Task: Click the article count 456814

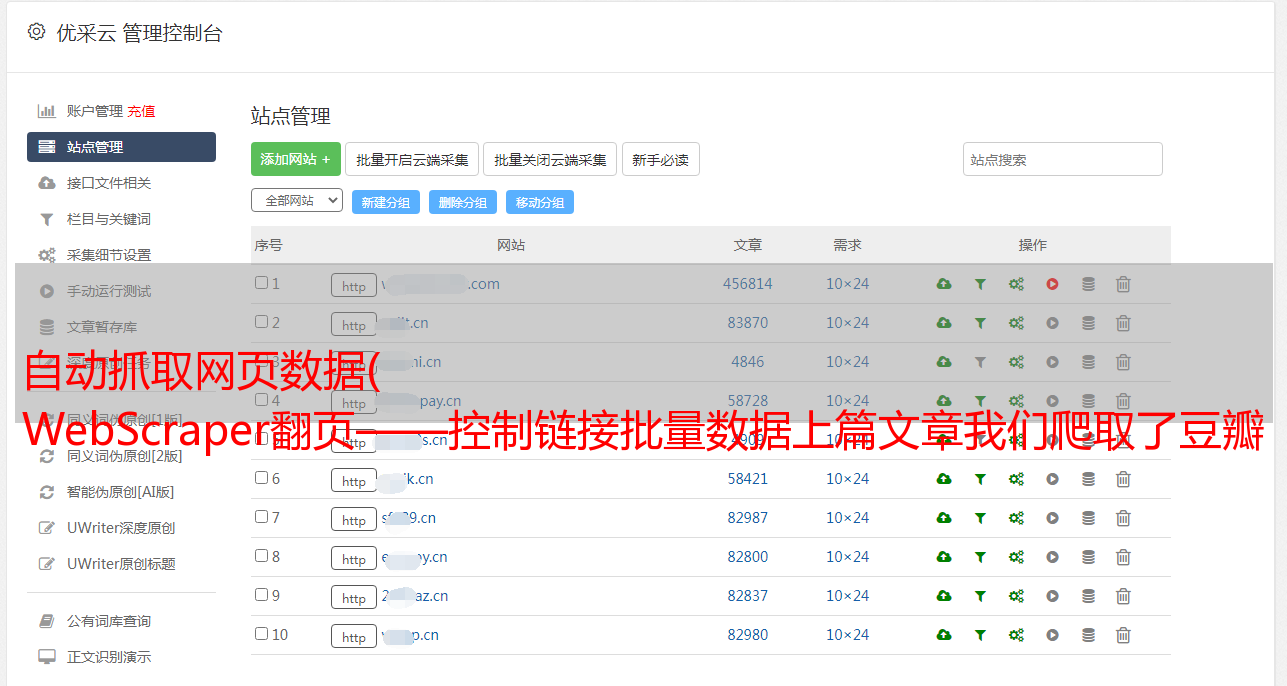Action: click(748, 284)
